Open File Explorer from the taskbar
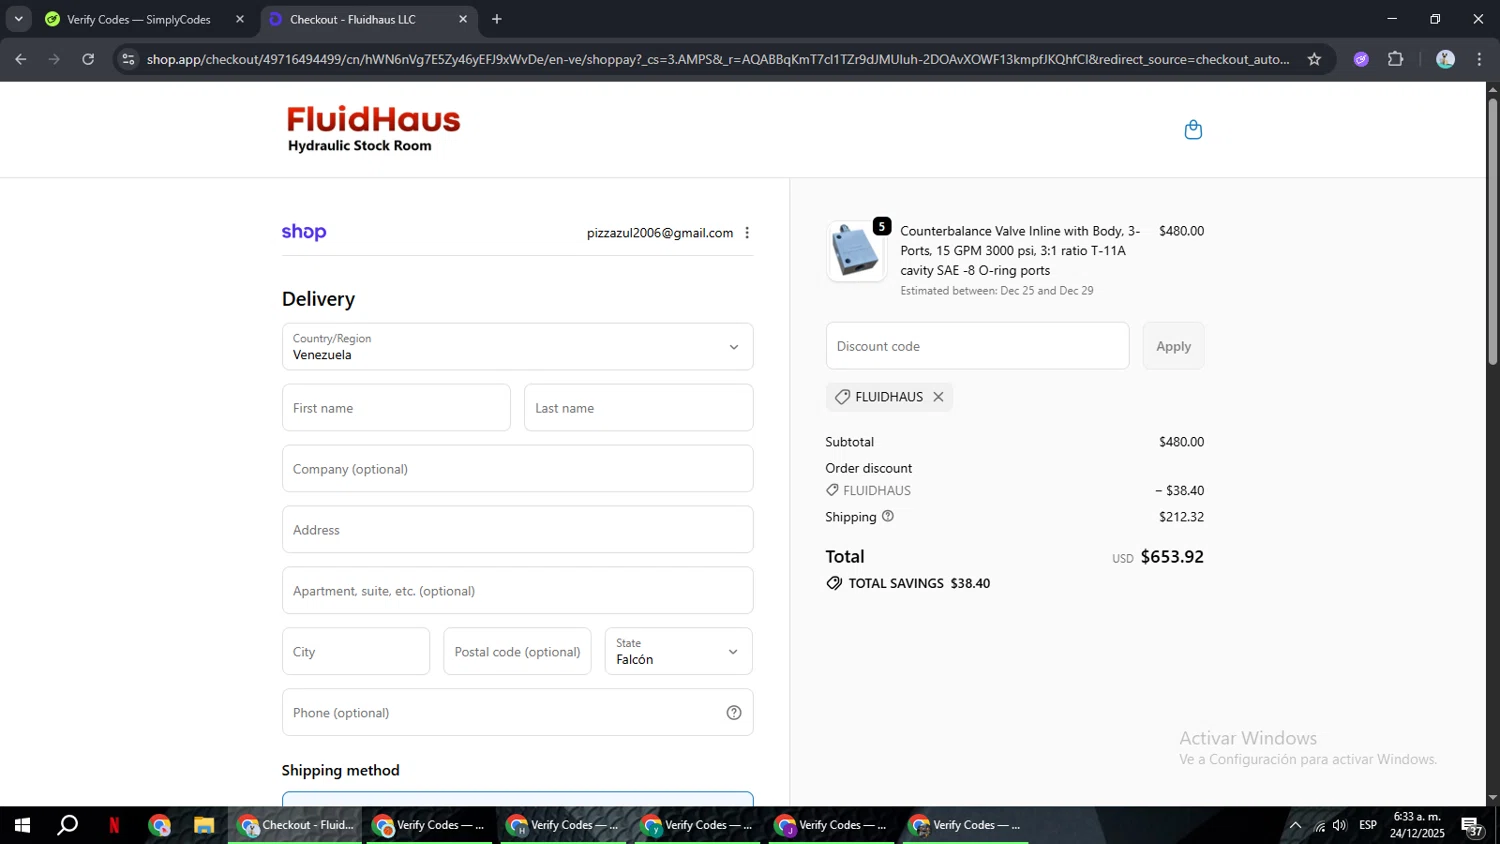 pyautogui.click(x=204, y=825)
